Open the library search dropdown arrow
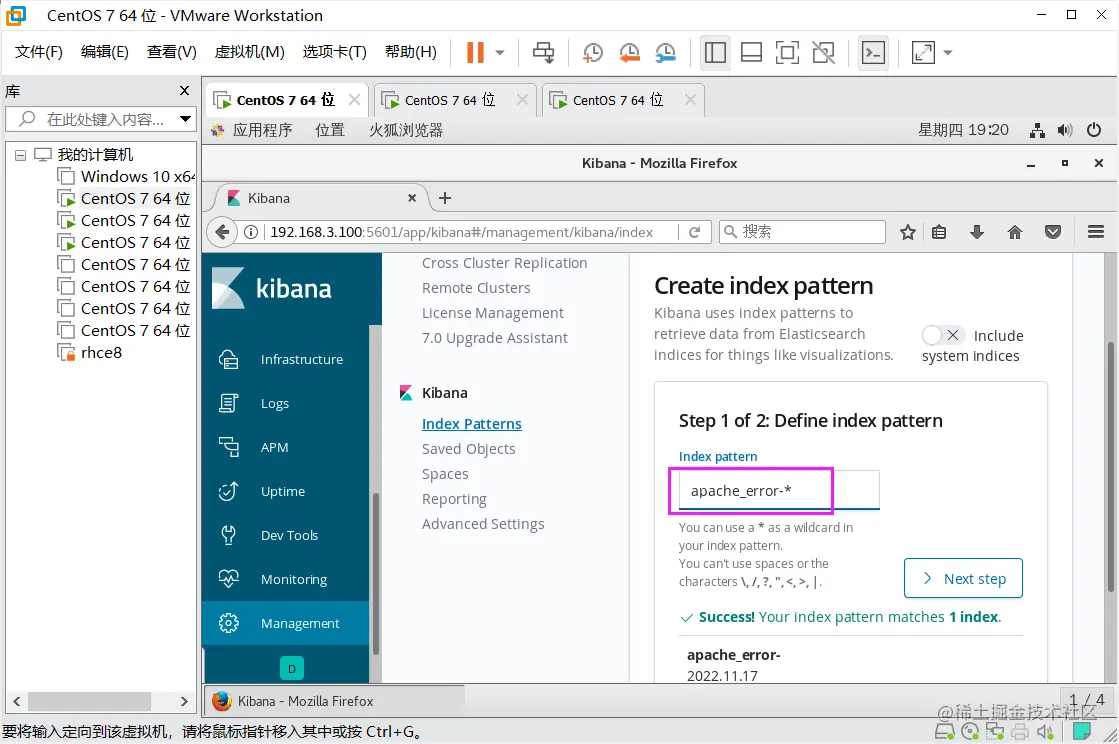 click(185, 119)
